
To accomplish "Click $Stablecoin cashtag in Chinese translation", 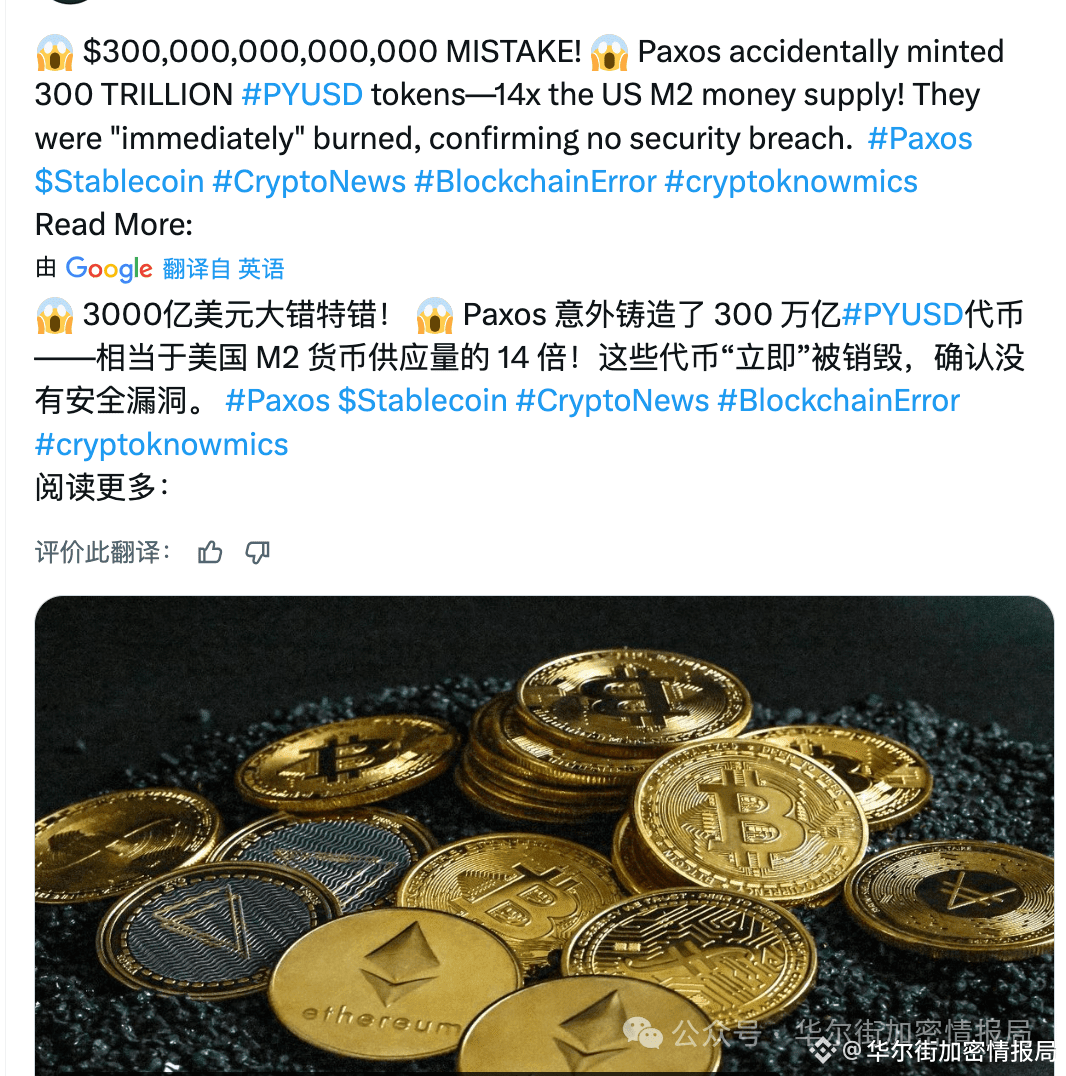I will [422, 401].
